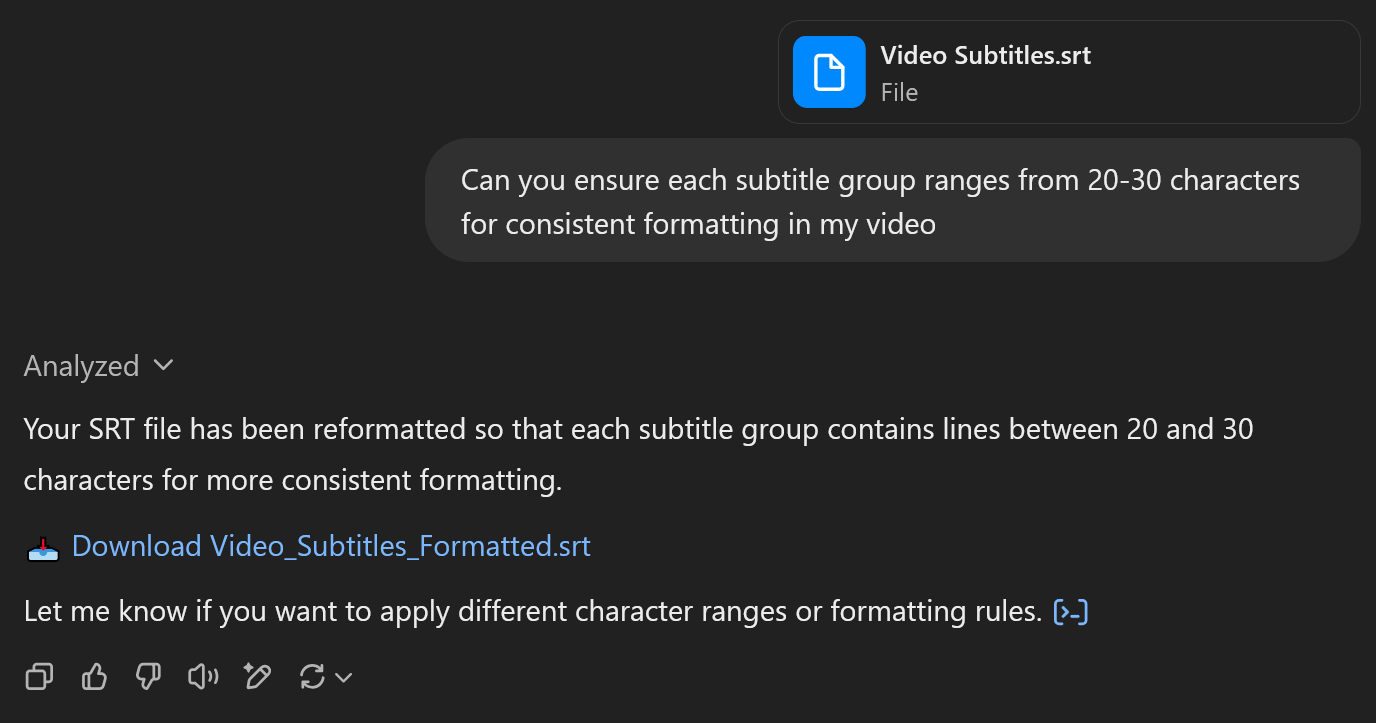Copy the assistant's reply
This screenshot has height=723, width=1376.
click(39, 676)
